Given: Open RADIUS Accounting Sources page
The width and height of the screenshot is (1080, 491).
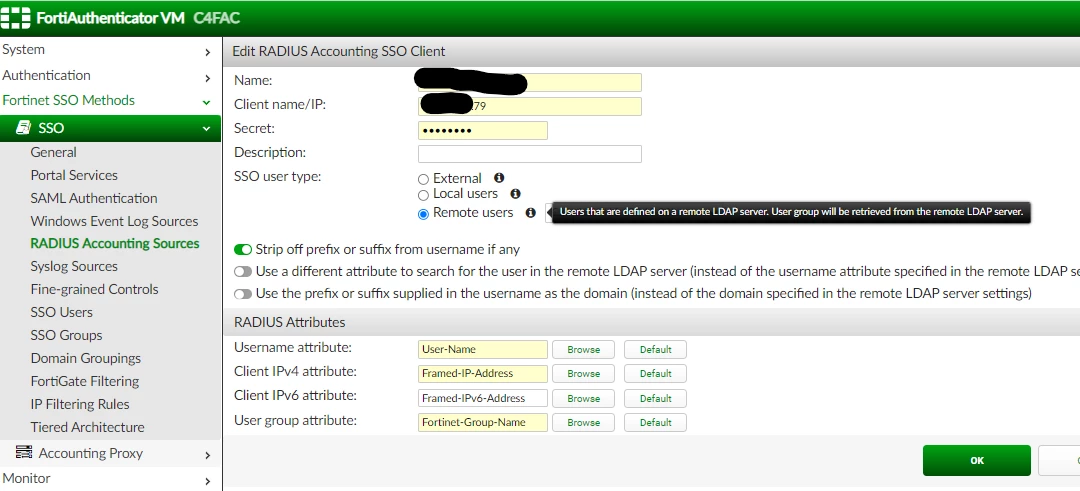Looking at the screenshot, I should [x=115, y=243].
